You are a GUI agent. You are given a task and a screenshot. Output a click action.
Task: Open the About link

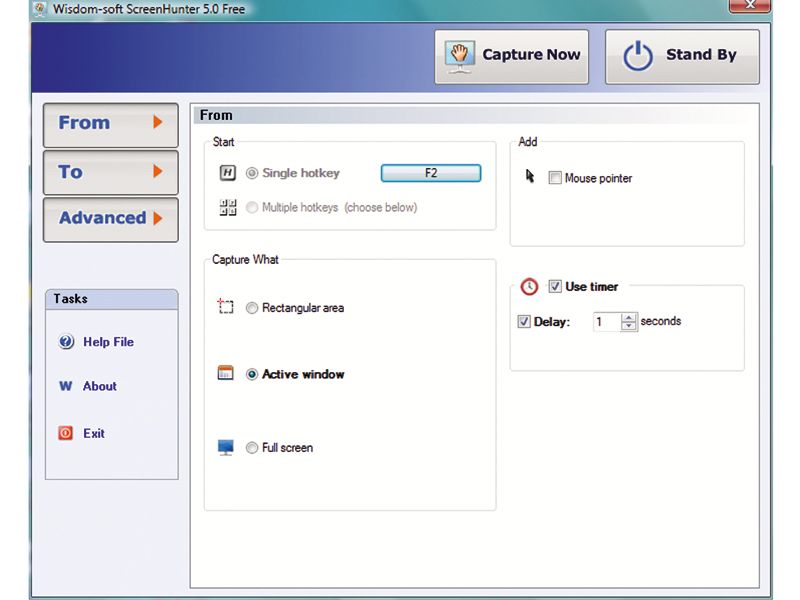coord(99,386)
